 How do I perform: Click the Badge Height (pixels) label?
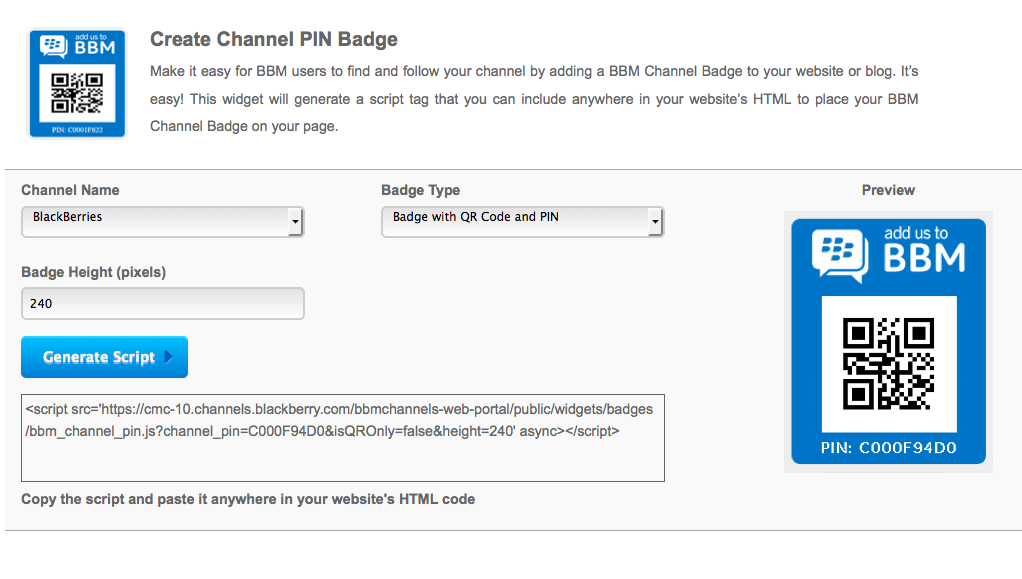(x=94, y=273)
